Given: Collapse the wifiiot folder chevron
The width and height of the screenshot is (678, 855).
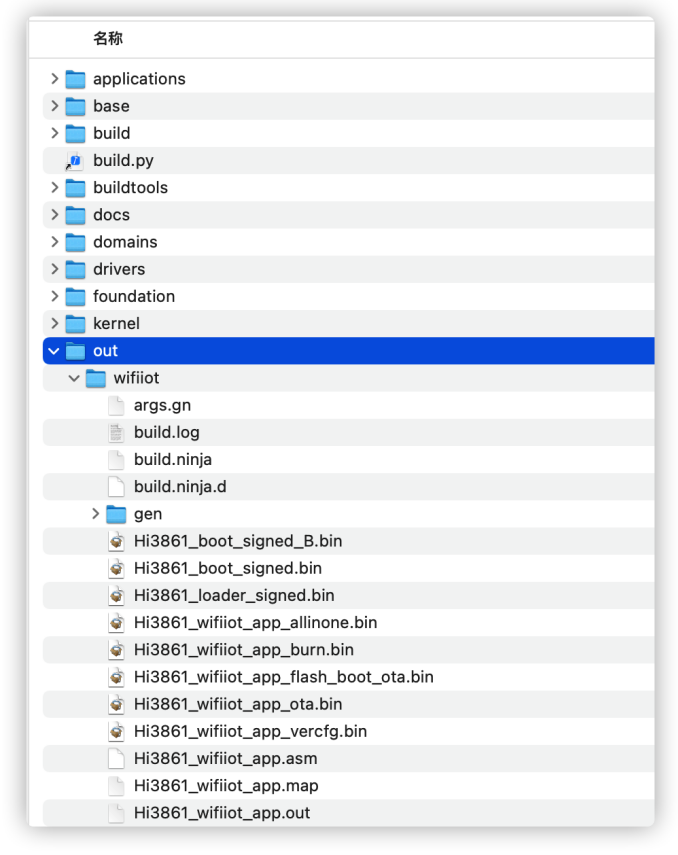Looking at the screenshot, I should tap(74, 378).
